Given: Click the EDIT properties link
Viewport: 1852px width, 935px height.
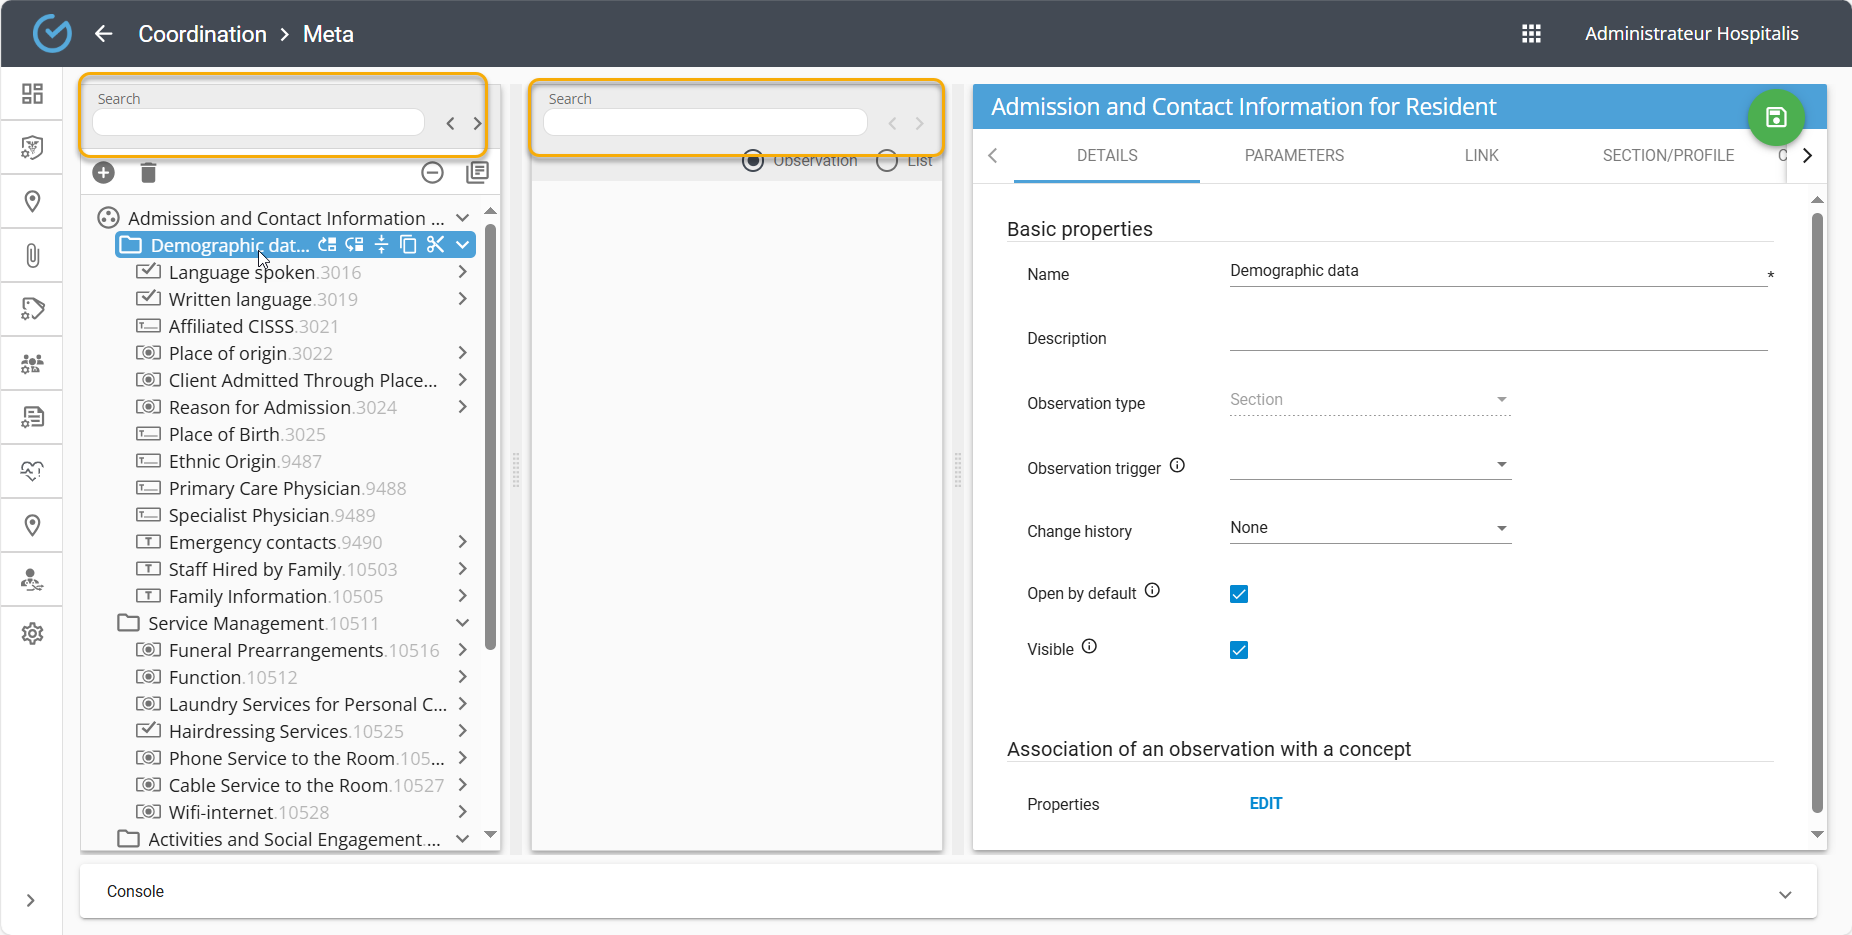Looking at the screenshot, I should [x=1265, y=804].
